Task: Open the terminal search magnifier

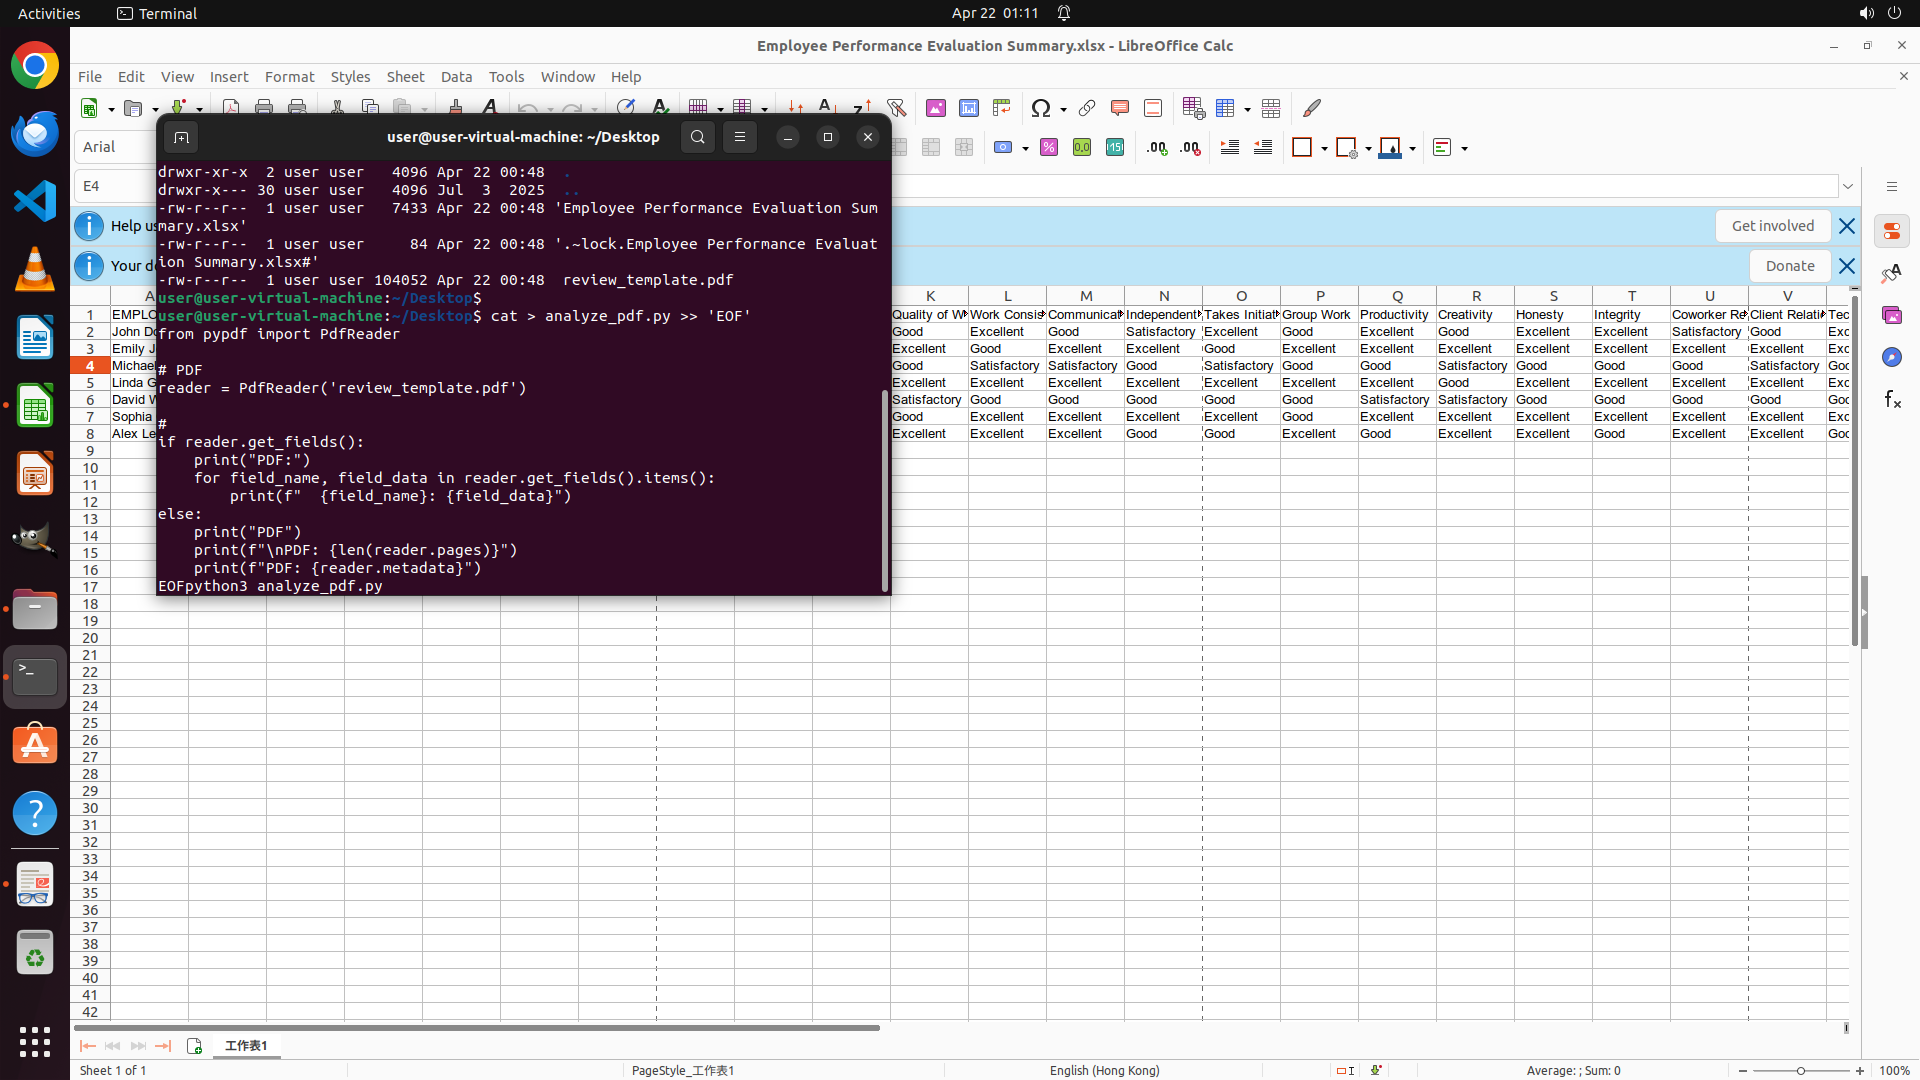Action: [698, 137]
